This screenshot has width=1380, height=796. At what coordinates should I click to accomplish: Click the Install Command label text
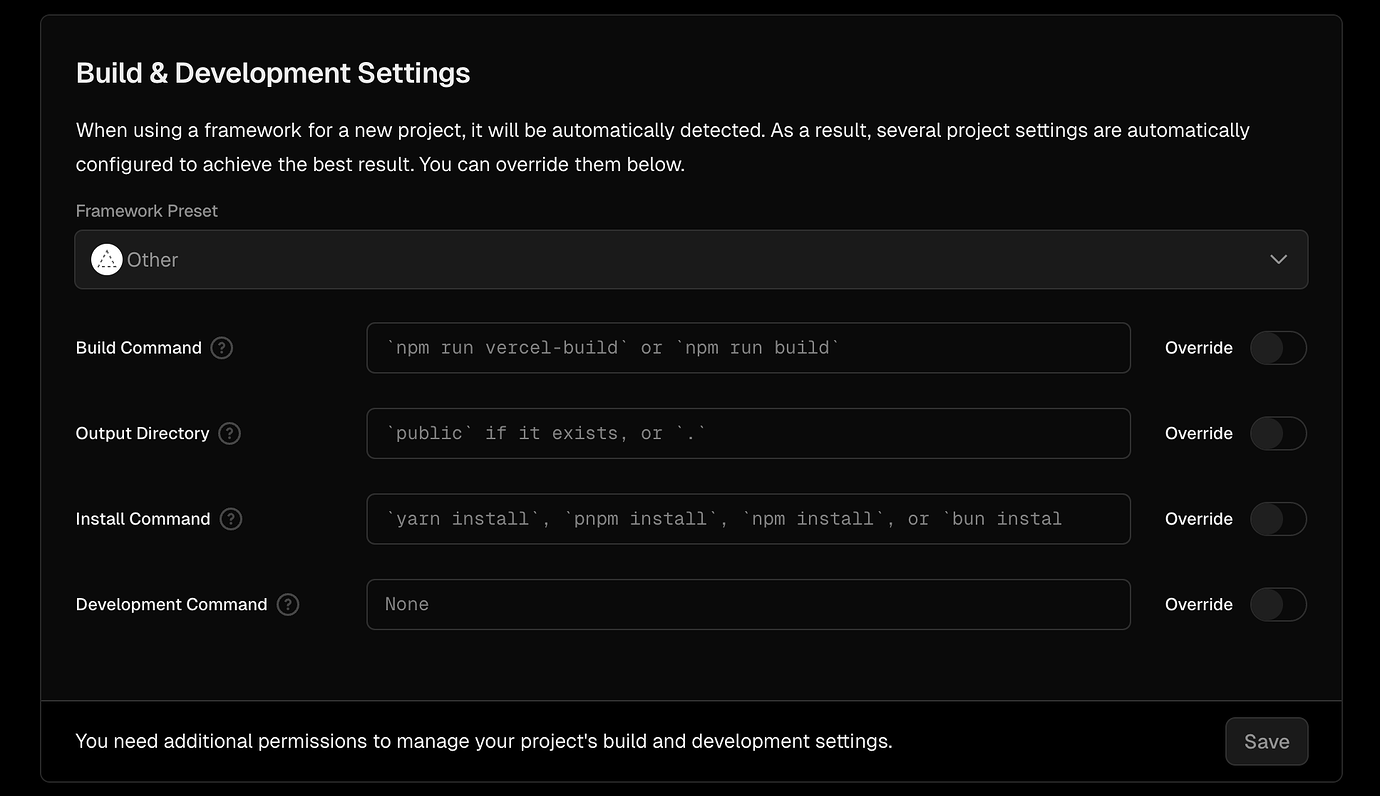143,519
